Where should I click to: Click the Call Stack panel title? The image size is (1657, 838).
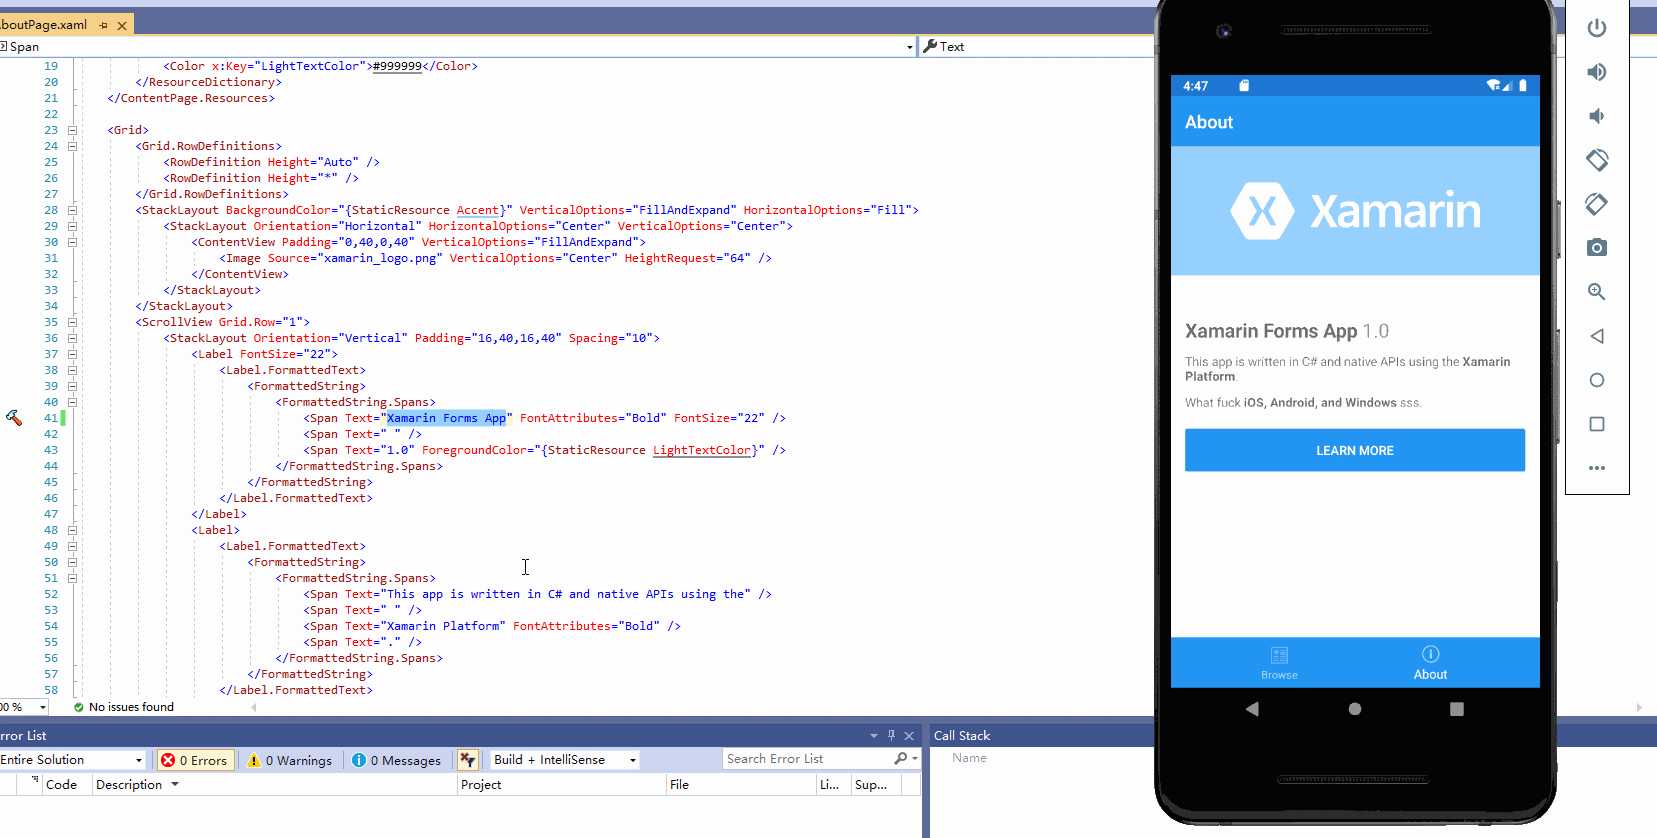962,736
